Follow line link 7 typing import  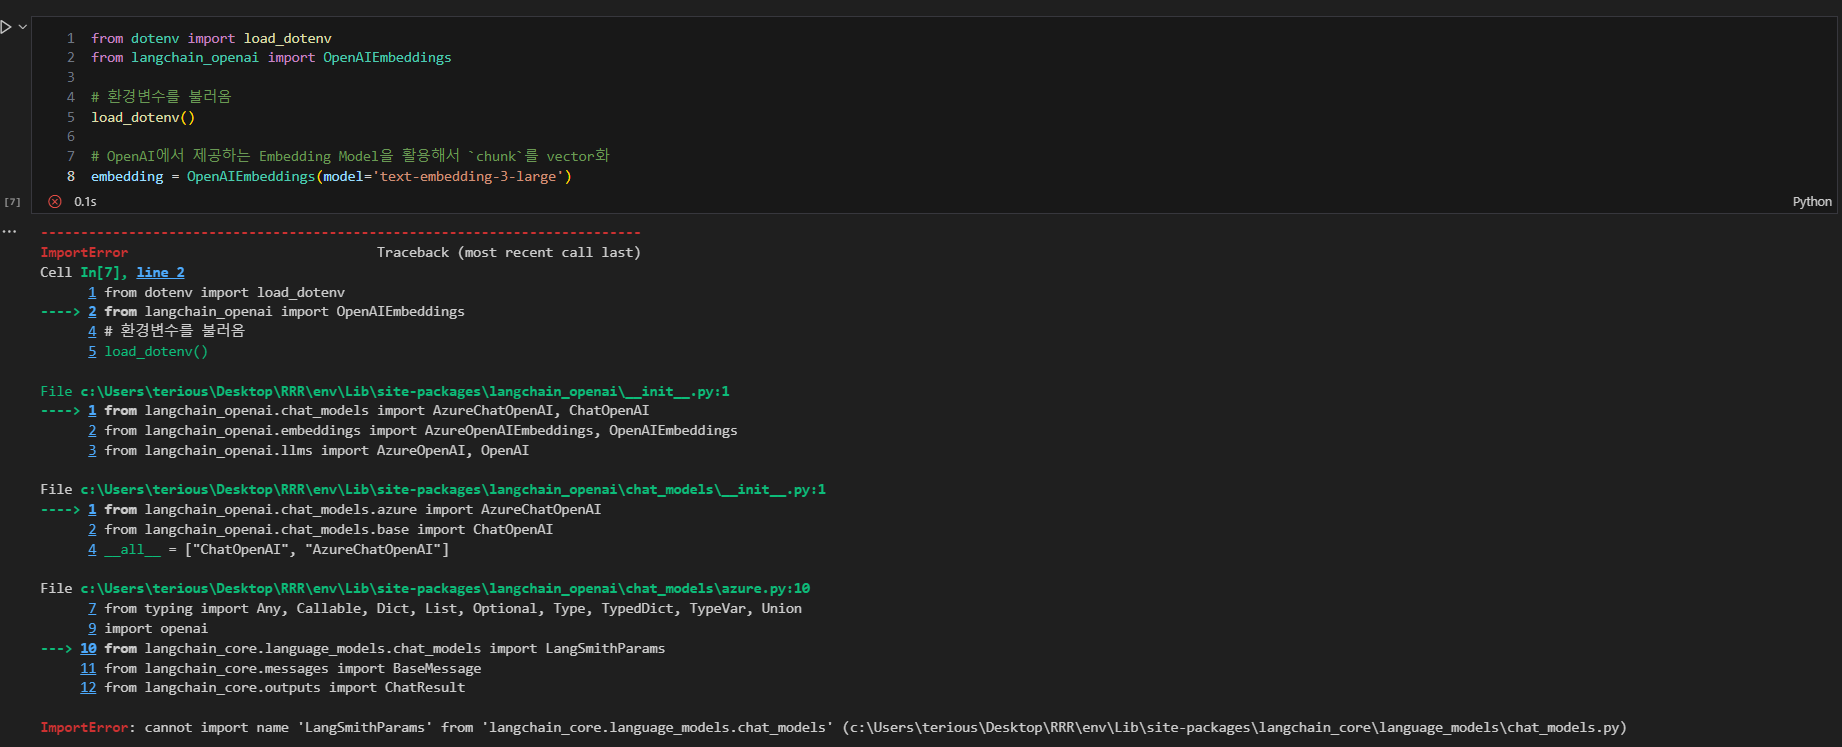(x=92, y=608)
